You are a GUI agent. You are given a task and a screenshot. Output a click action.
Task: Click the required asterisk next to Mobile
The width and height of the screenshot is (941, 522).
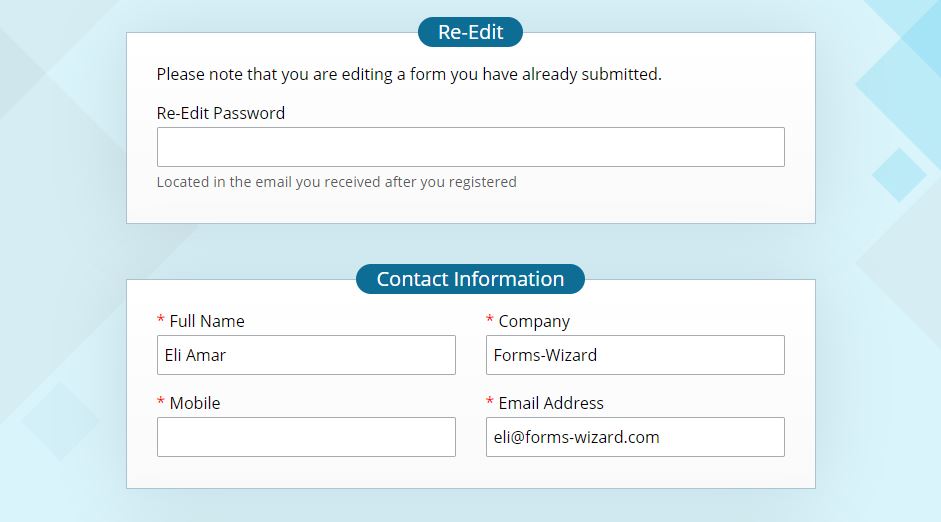(x=161, y=403)
